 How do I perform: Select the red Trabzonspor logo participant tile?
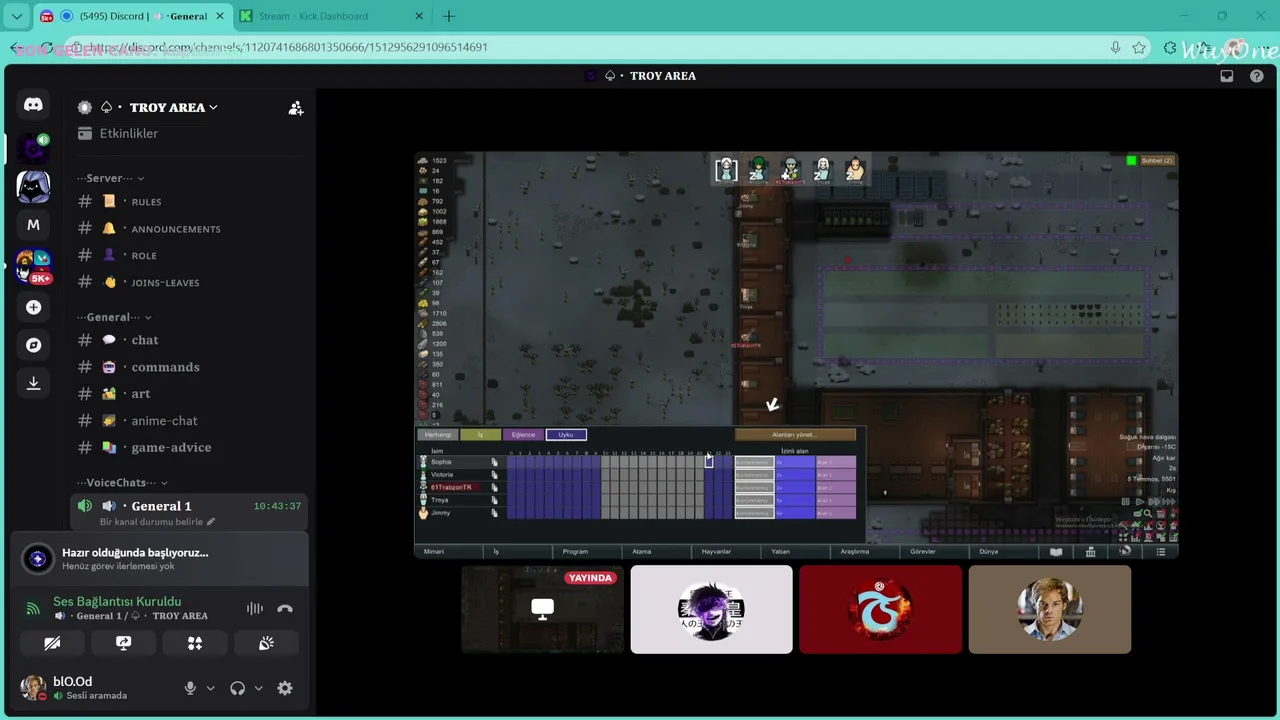point(880,609)
